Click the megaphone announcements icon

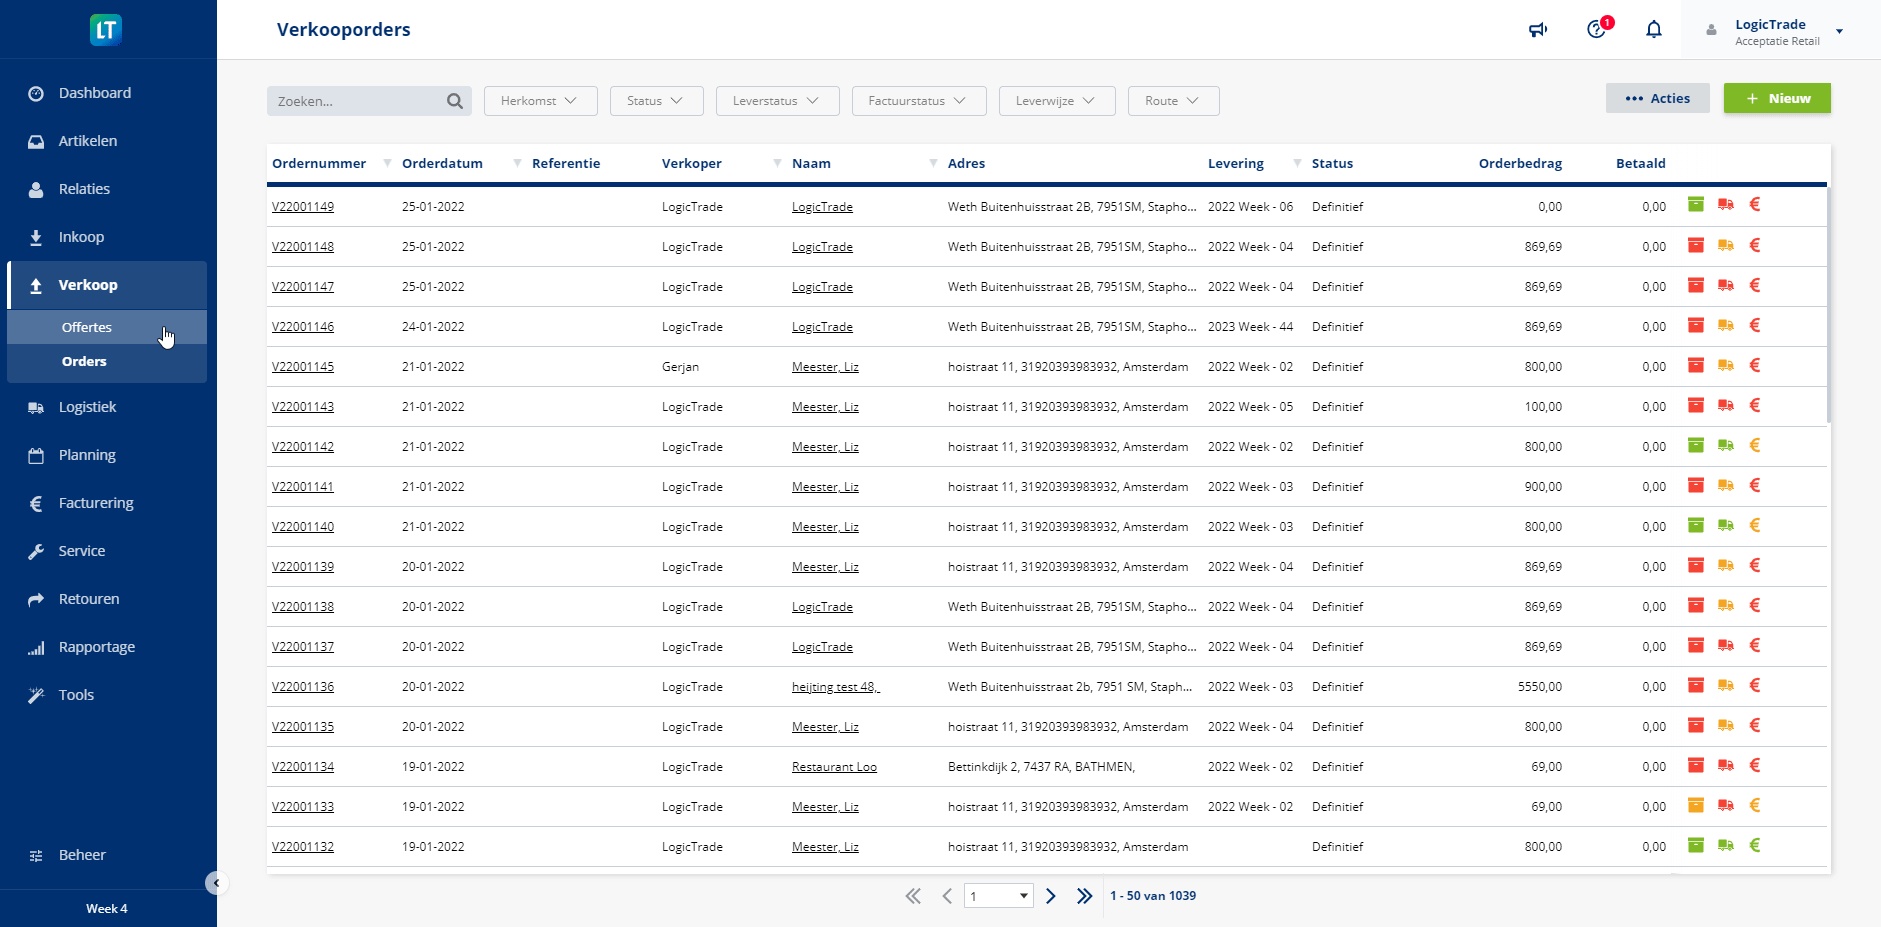pyautogui.click(x=1538, y=30)
